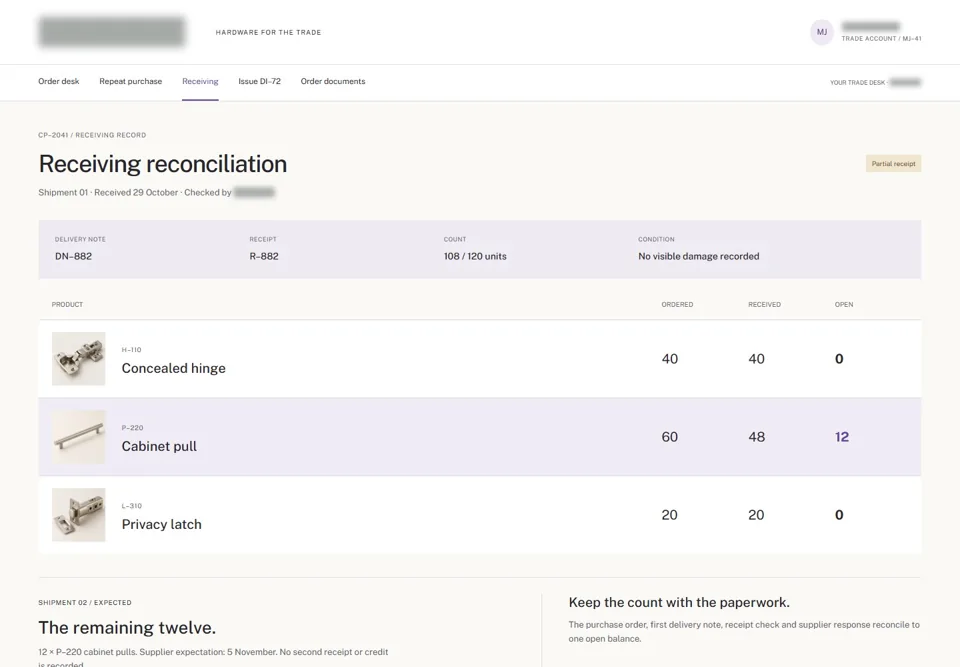
Task: Open the Concealed hinge product thumbnail
Action: point(78,359)
